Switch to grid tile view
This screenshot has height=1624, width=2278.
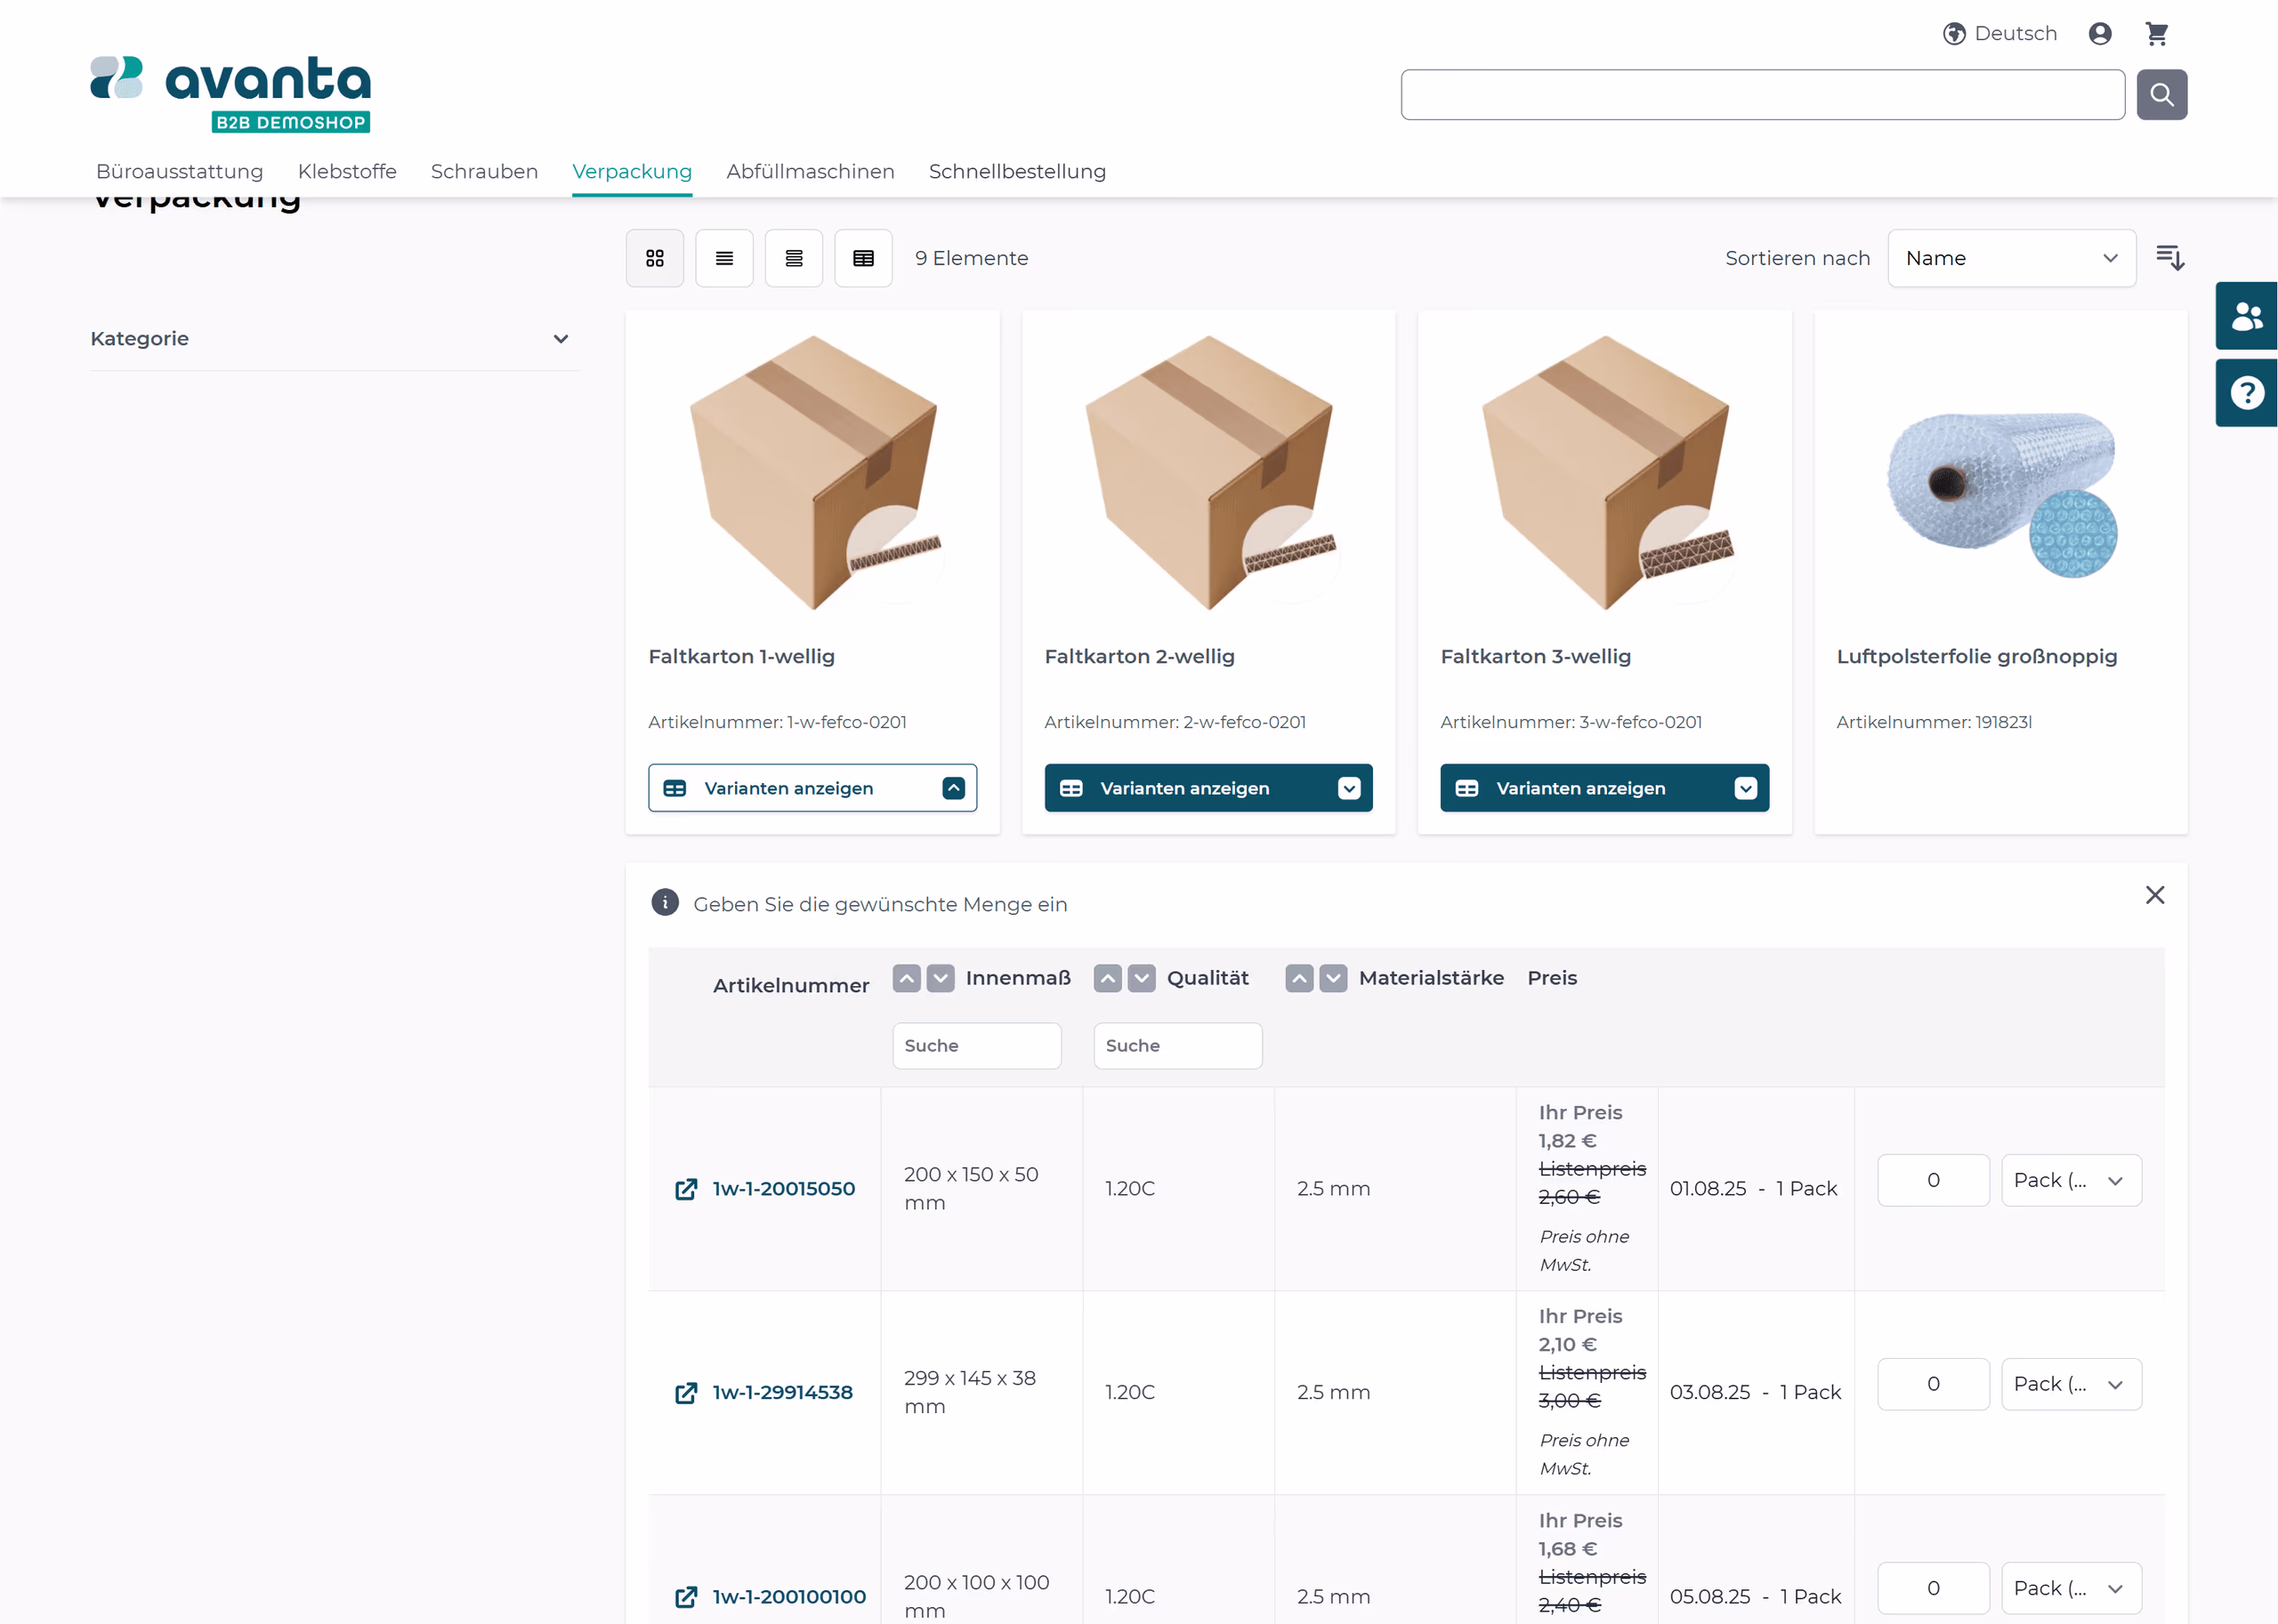(655, 258)
